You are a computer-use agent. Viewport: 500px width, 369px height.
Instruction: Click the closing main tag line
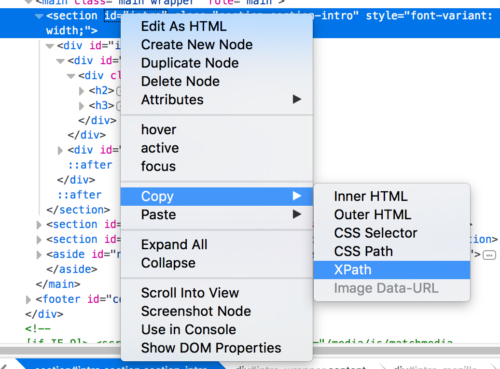(x=58, y=284)
